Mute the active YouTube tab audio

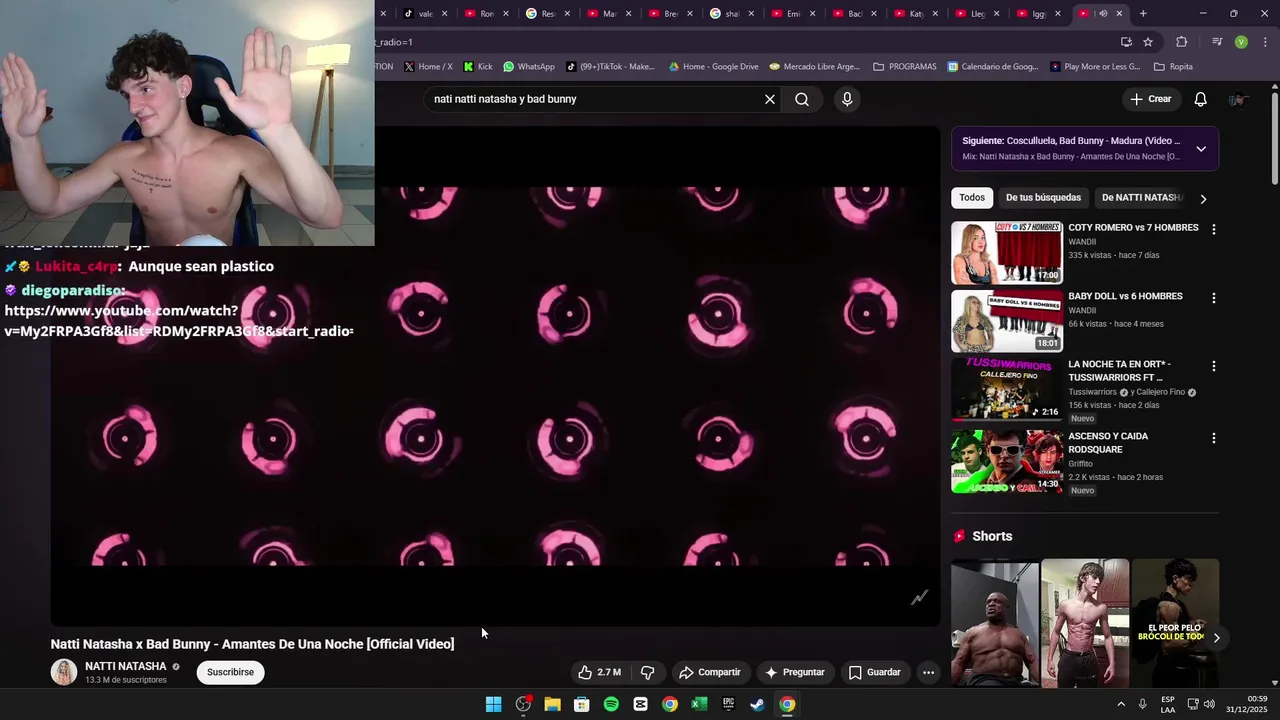click(1103, 13)
